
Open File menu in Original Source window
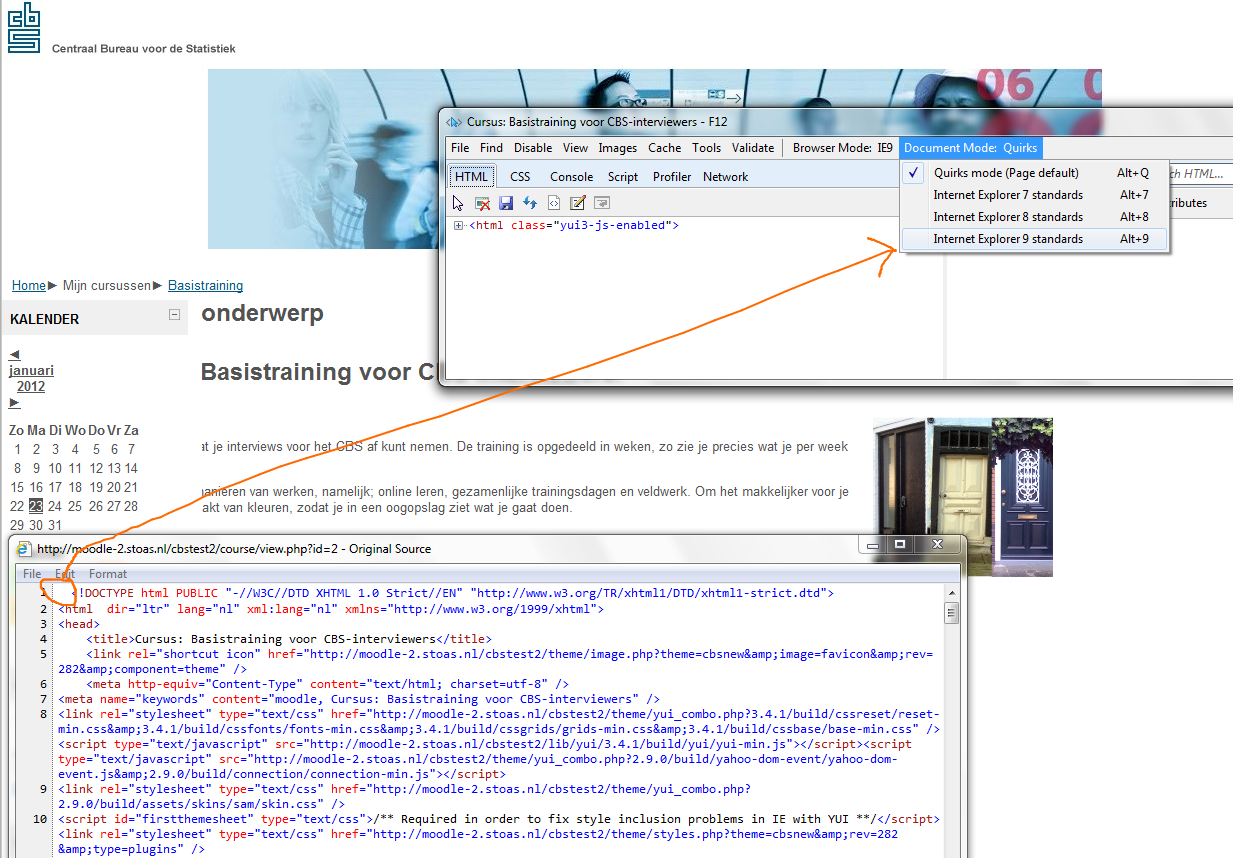point(32,574)
